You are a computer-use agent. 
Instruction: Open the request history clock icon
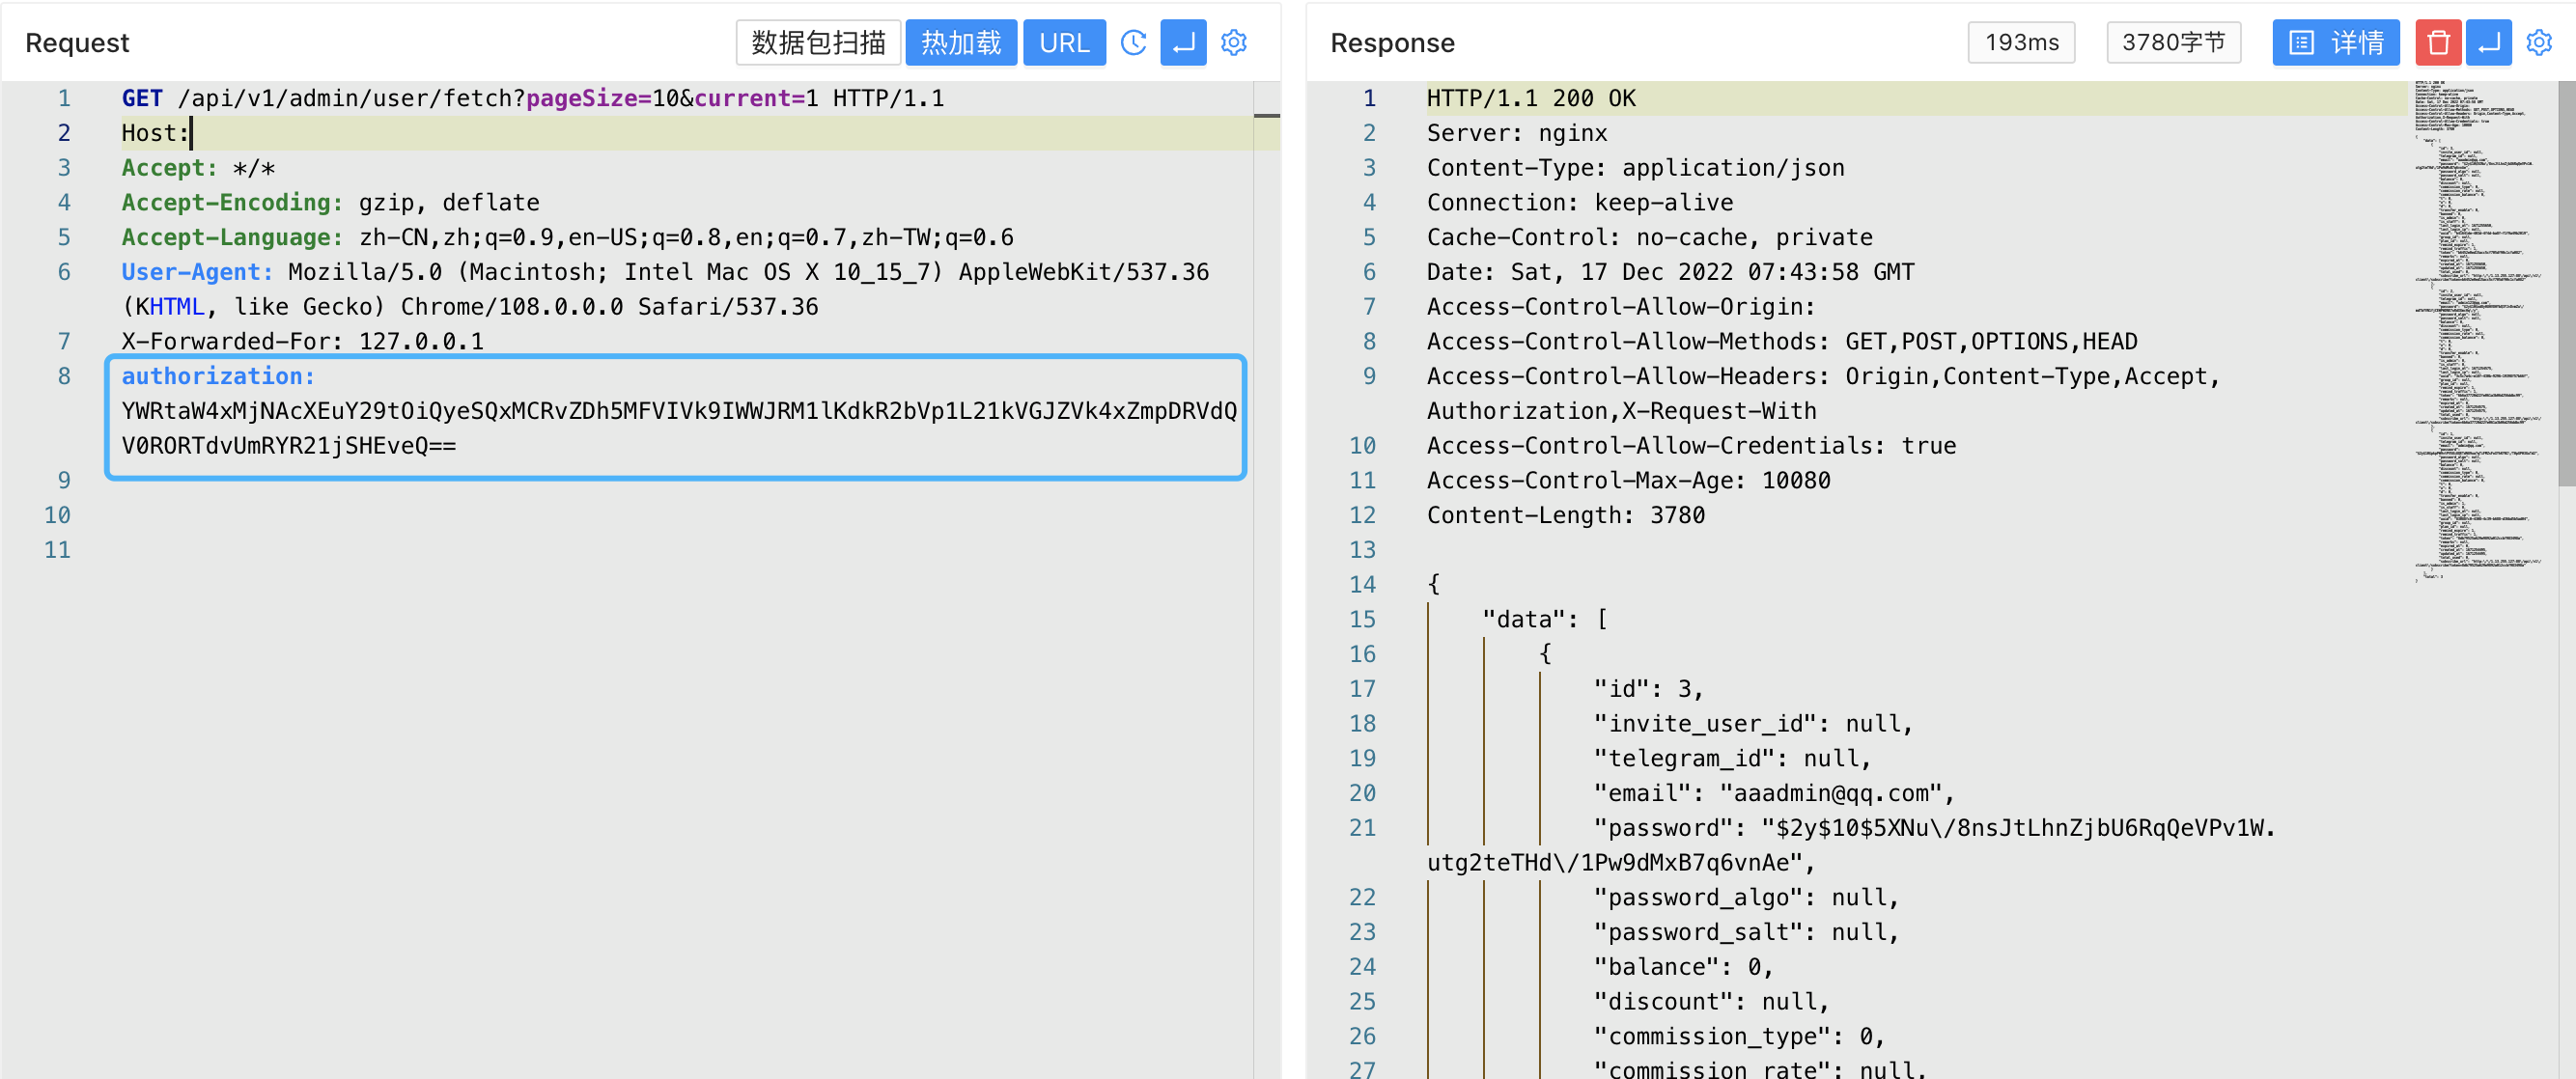click(x=1133, y=43)
